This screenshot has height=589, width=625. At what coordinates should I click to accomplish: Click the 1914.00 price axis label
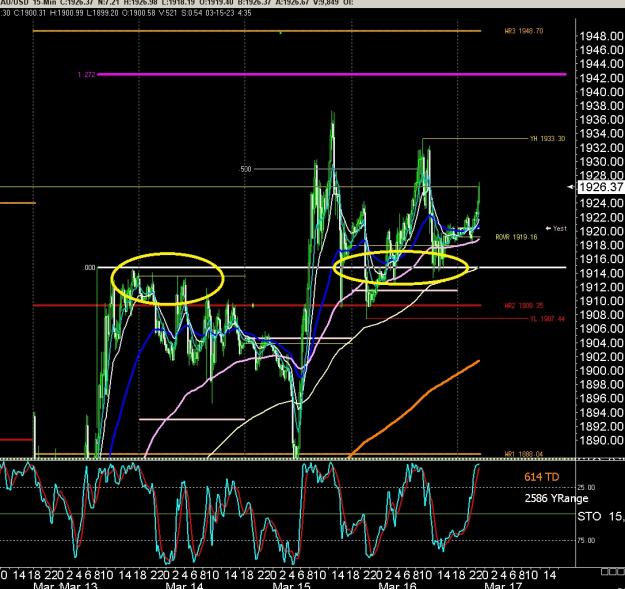[601, 273]
